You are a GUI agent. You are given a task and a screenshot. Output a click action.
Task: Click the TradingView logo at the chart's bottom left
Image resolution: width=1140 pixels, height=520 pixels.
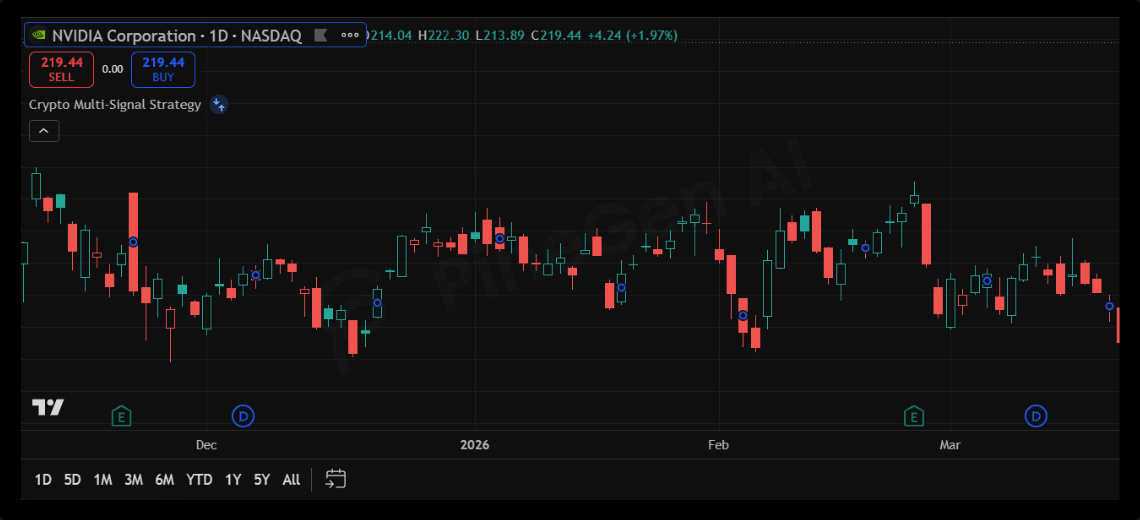[x=48, y=407]
